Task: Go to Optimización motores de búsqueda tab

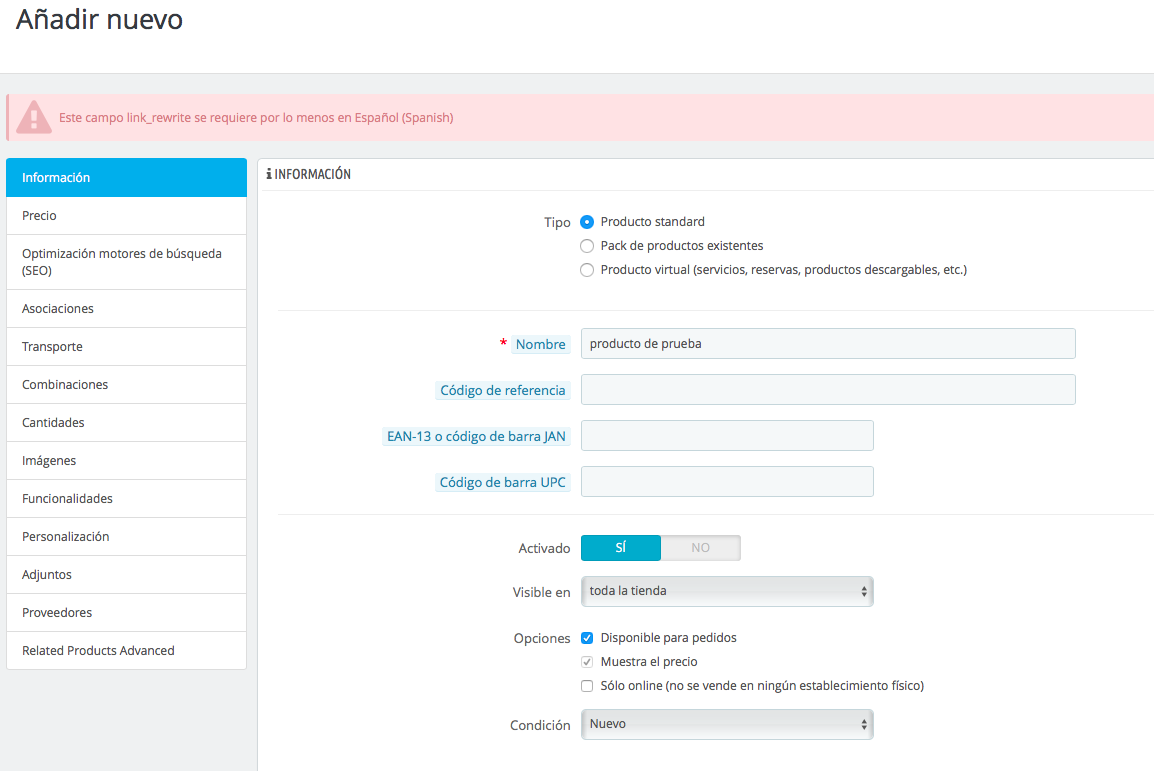Action: [x=127, y=262]
